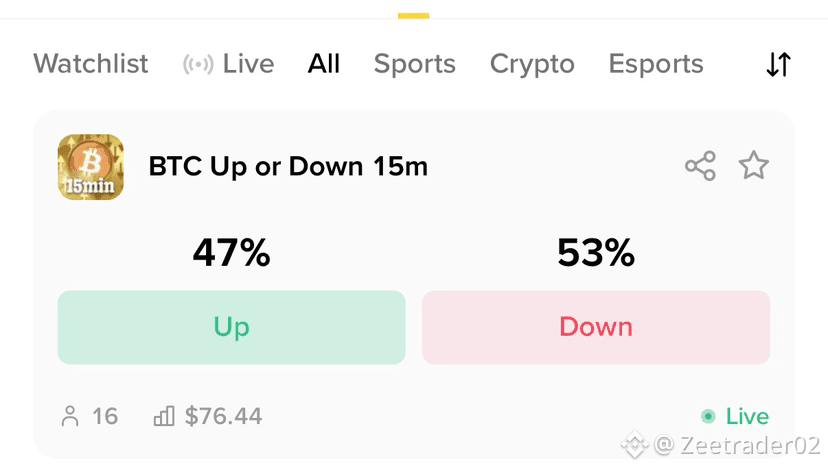Click the green Live status dot
The width and height of the screenshot is (828, 470).
(x=708, y=416)
